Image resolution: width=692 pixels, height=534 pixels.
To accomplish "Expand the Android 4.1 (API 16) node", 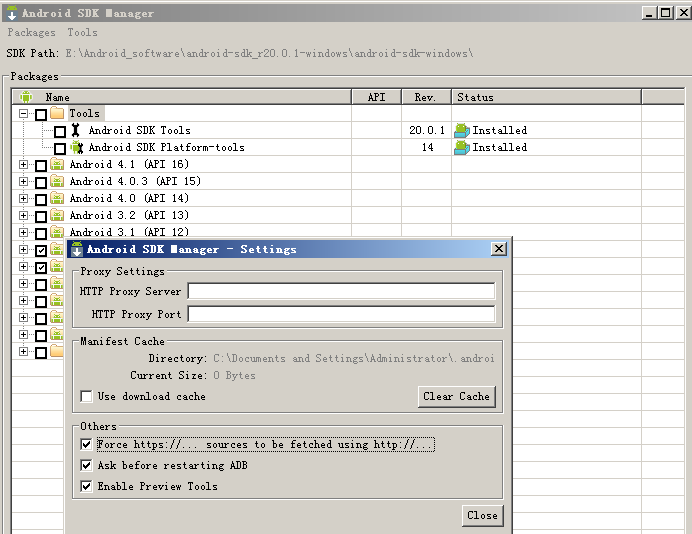I will click(x=23, y=165).
